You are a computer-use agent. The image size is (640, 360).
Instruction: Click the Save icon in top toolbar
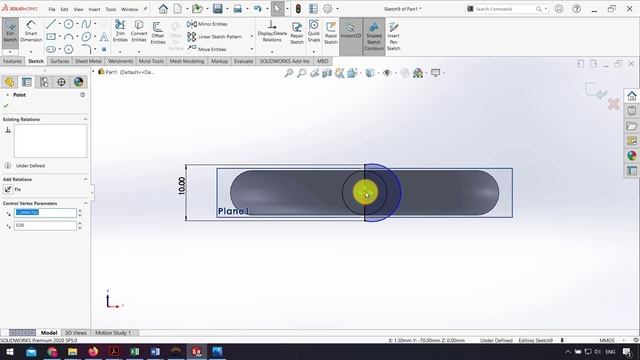218,9
